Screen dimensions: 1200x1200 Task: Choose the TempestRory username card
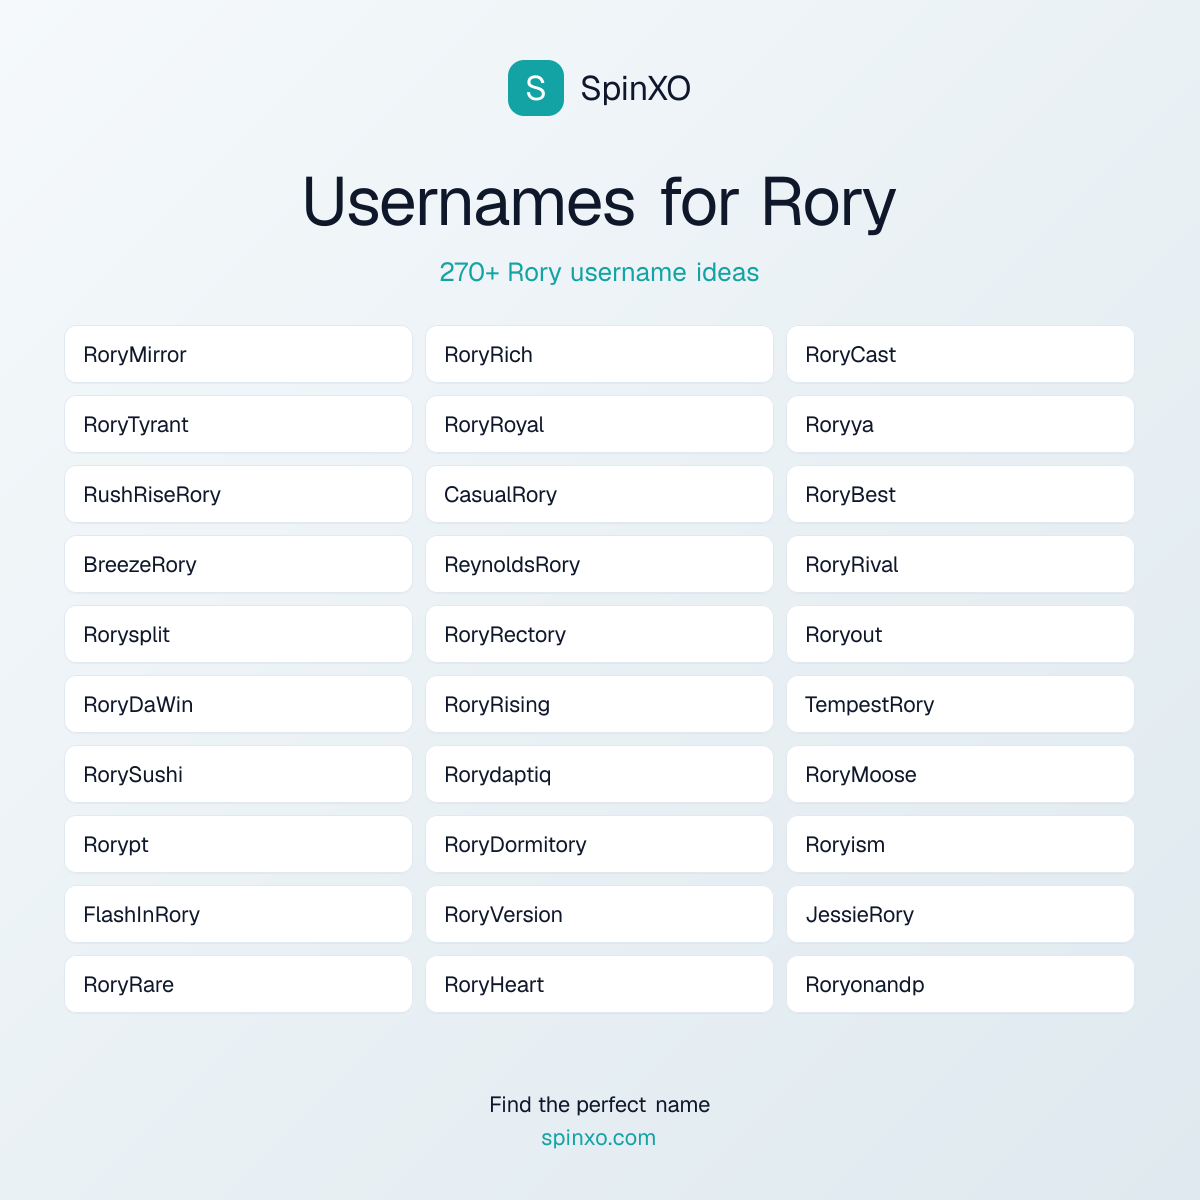960,704
